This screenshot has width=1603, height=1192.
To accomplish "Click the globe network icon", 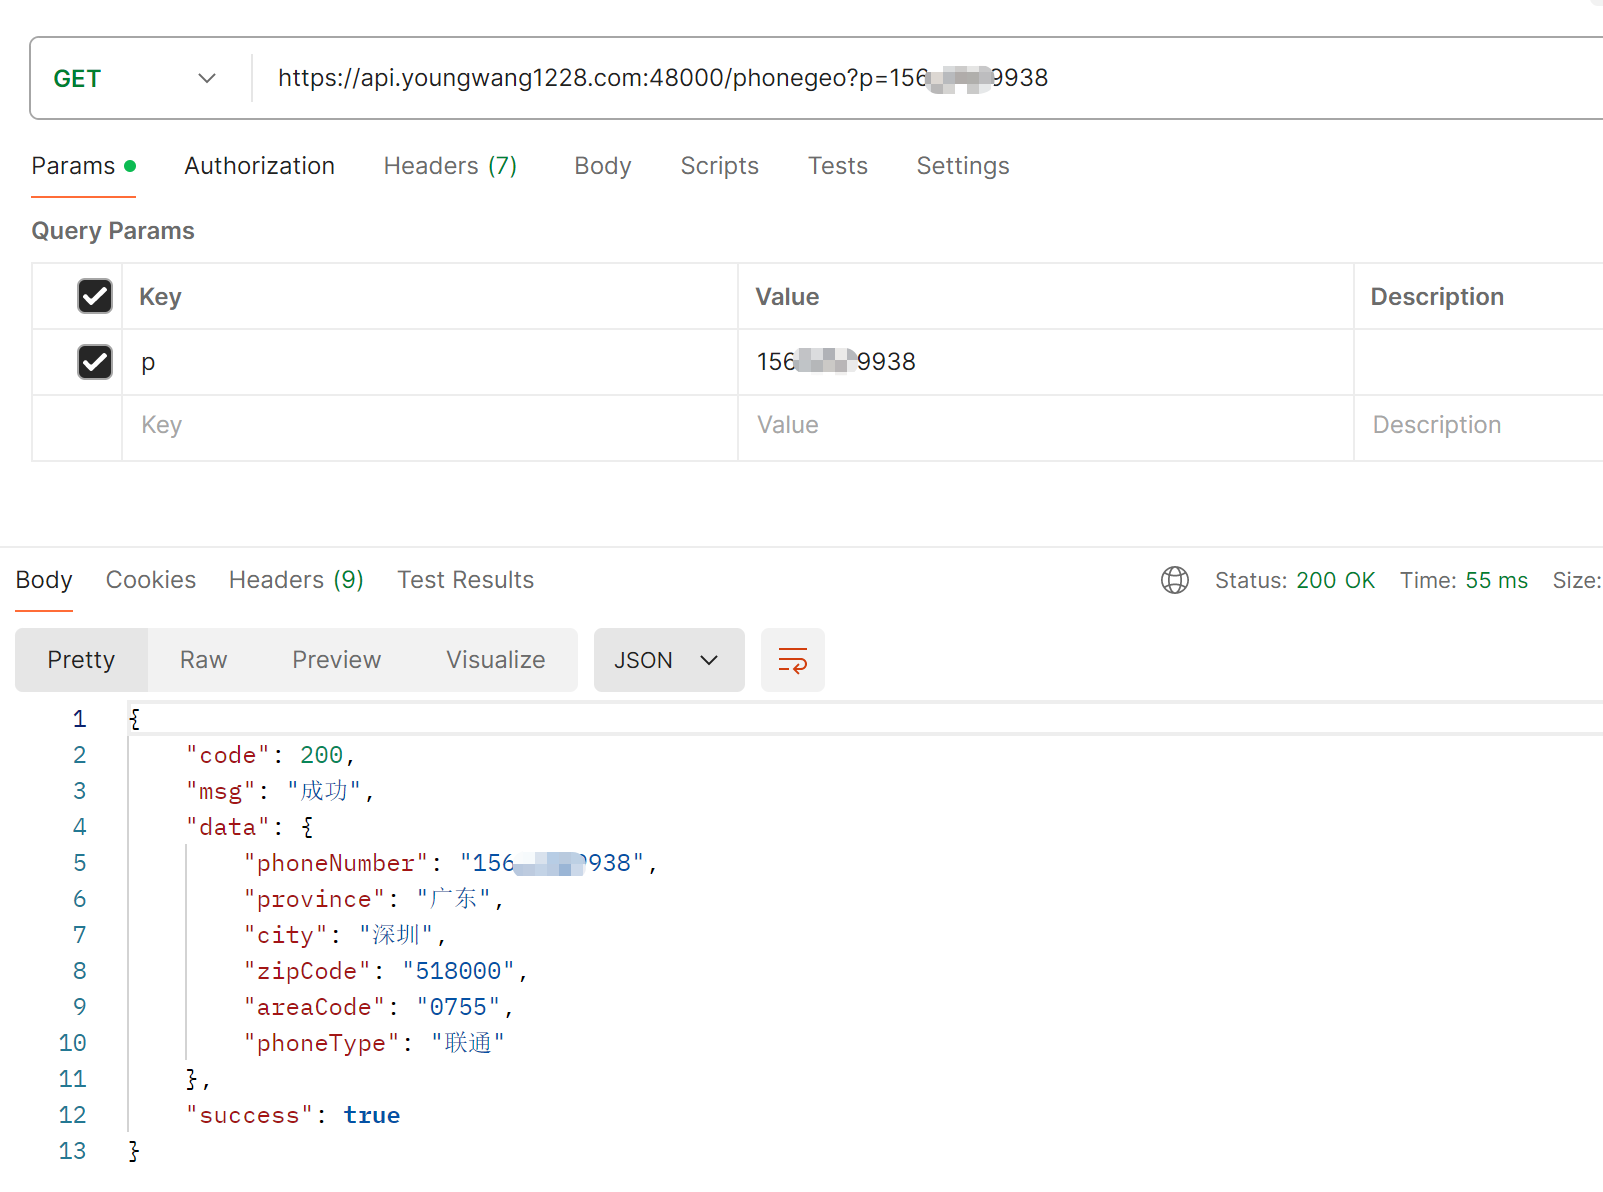I will coord(1175,580).
